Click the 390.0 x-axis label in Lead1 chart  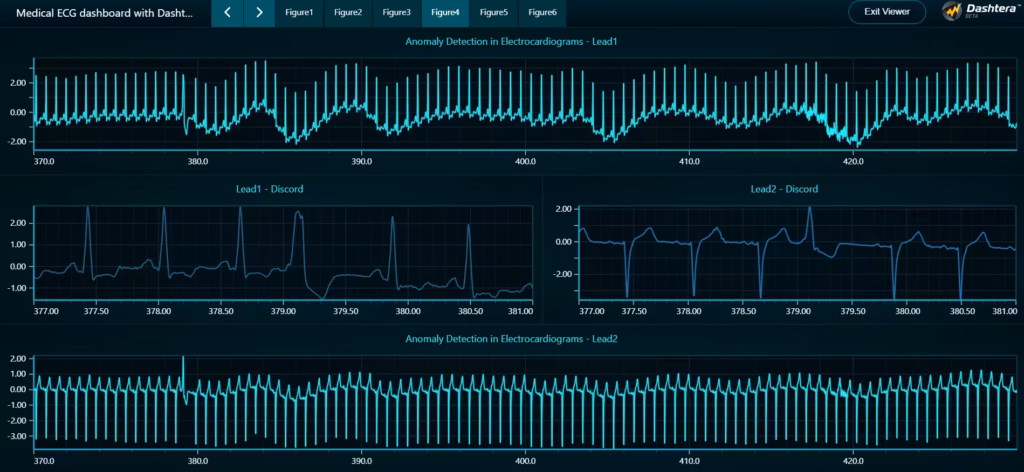361,161
